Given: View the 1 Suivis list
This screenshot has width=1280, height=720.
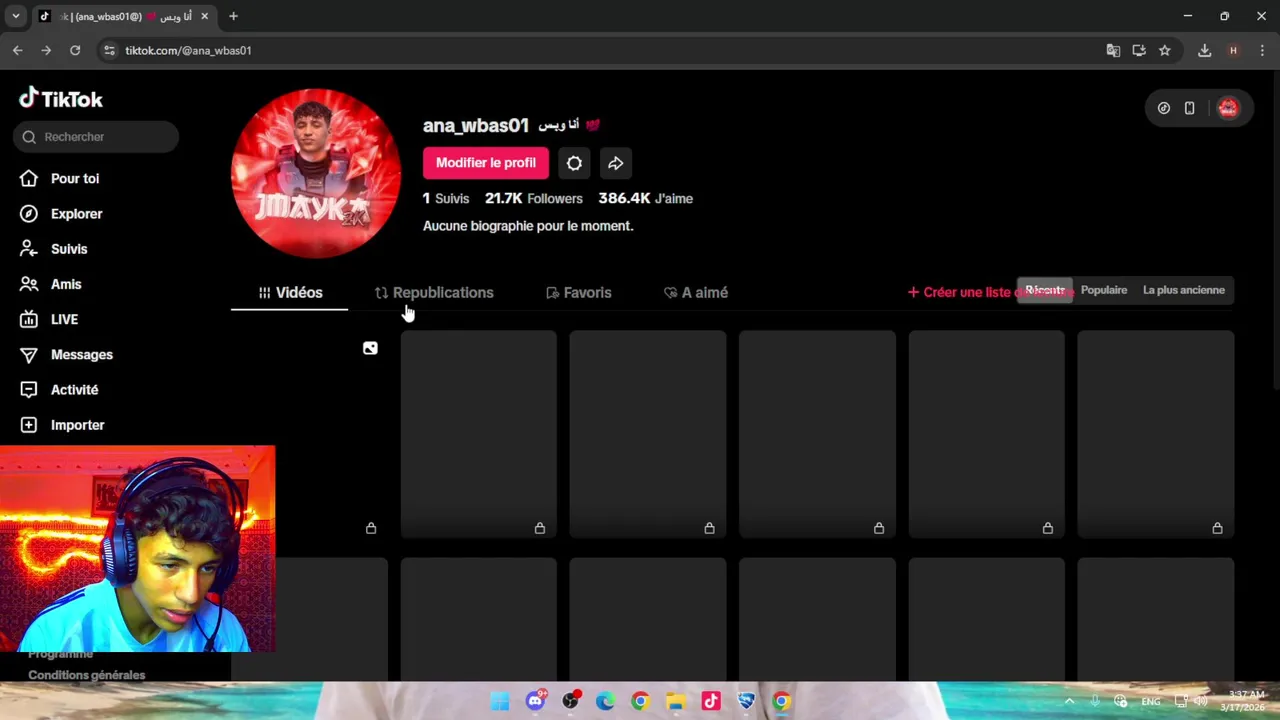Looking at the screenshot, I should coord(446,198).
